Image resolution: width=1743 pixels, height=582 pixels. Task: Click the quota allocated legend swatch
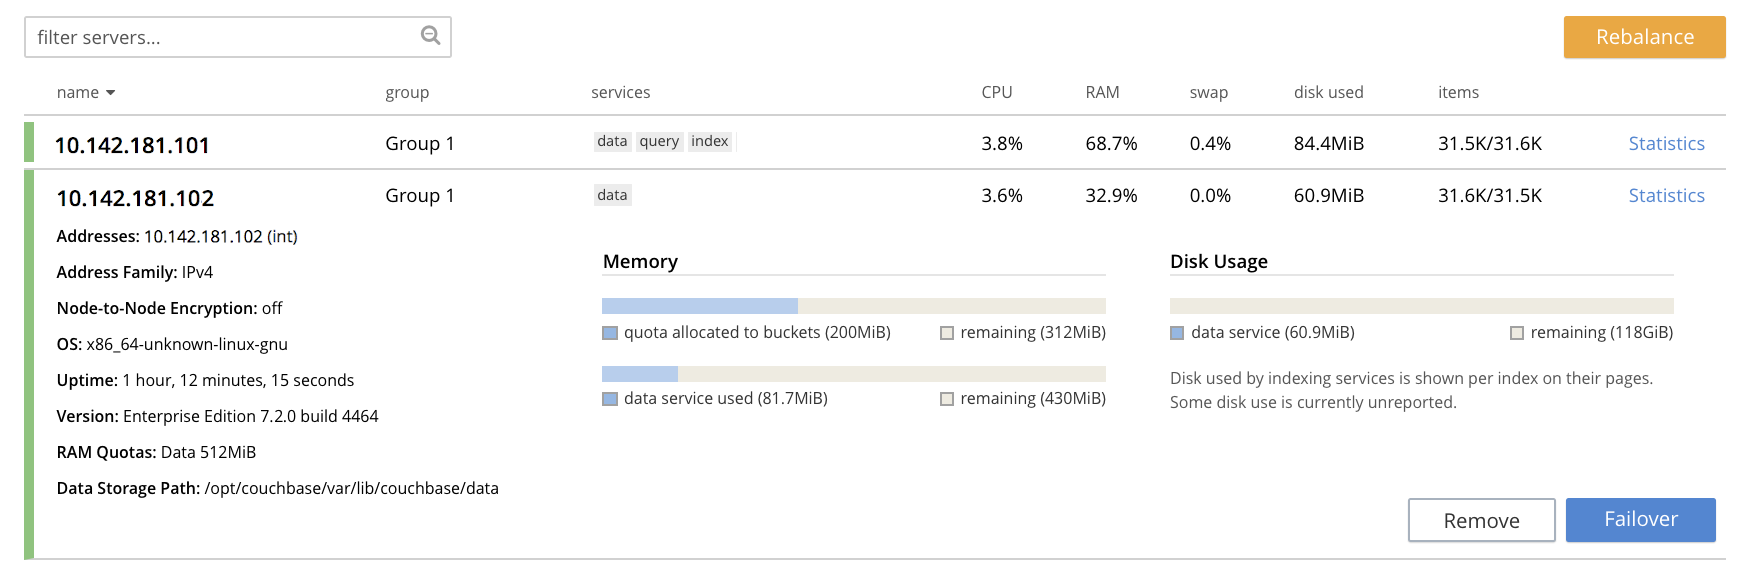click(610, 333)
